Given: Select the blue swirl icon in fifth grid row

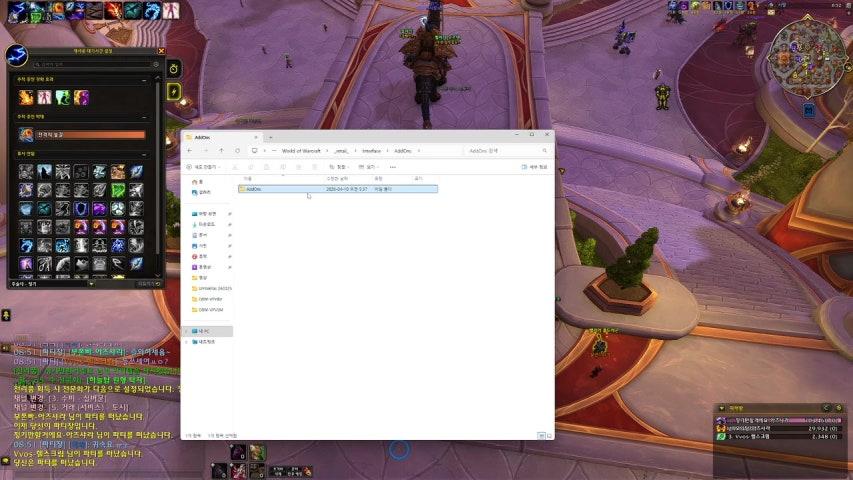Looking at the screenshot, I should pyautogui.click(x=26, y=245).
